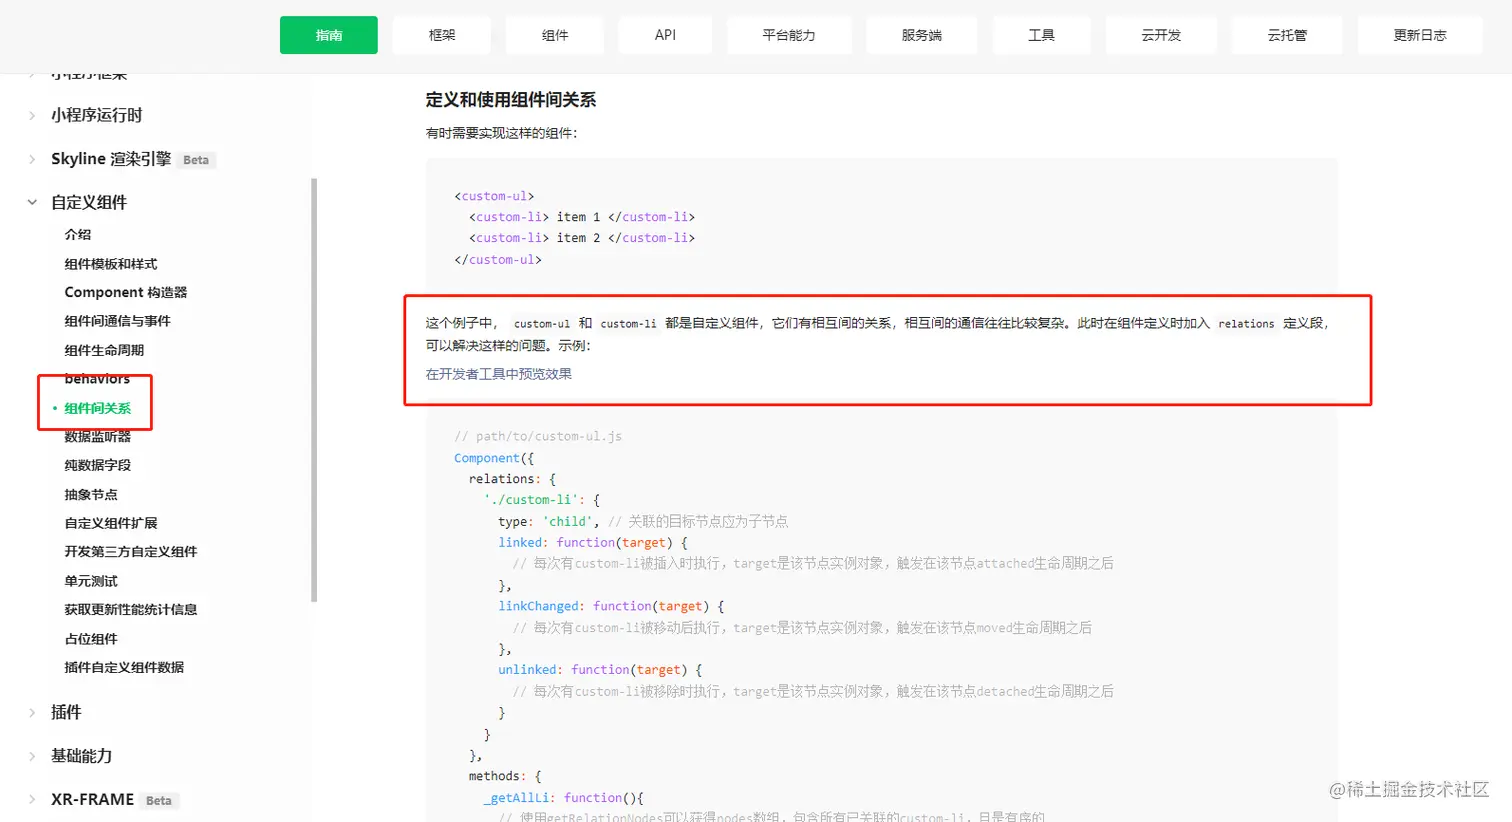Expand the 插件 section chevron

[x=32, y=712]
